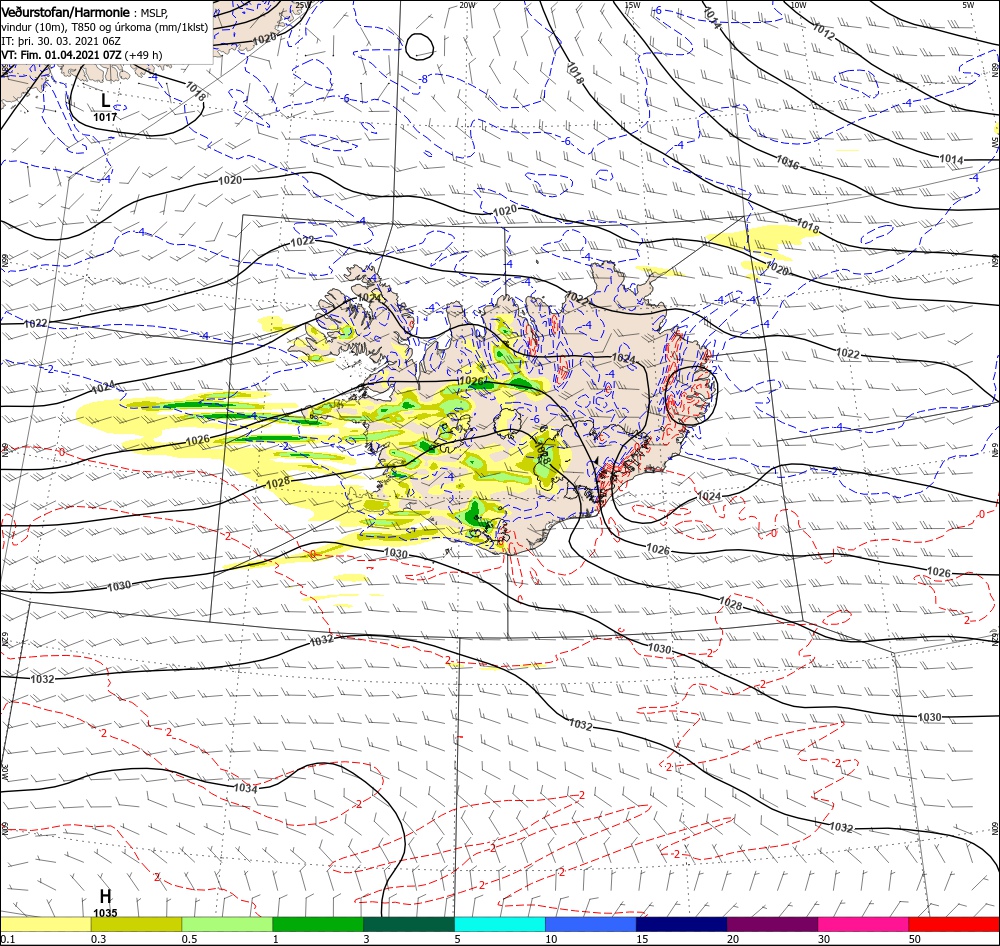Click the '10W' longitude label
The height and width of the screenshot is (946, 1000).
pyautogui.click(x=798, y=5)
